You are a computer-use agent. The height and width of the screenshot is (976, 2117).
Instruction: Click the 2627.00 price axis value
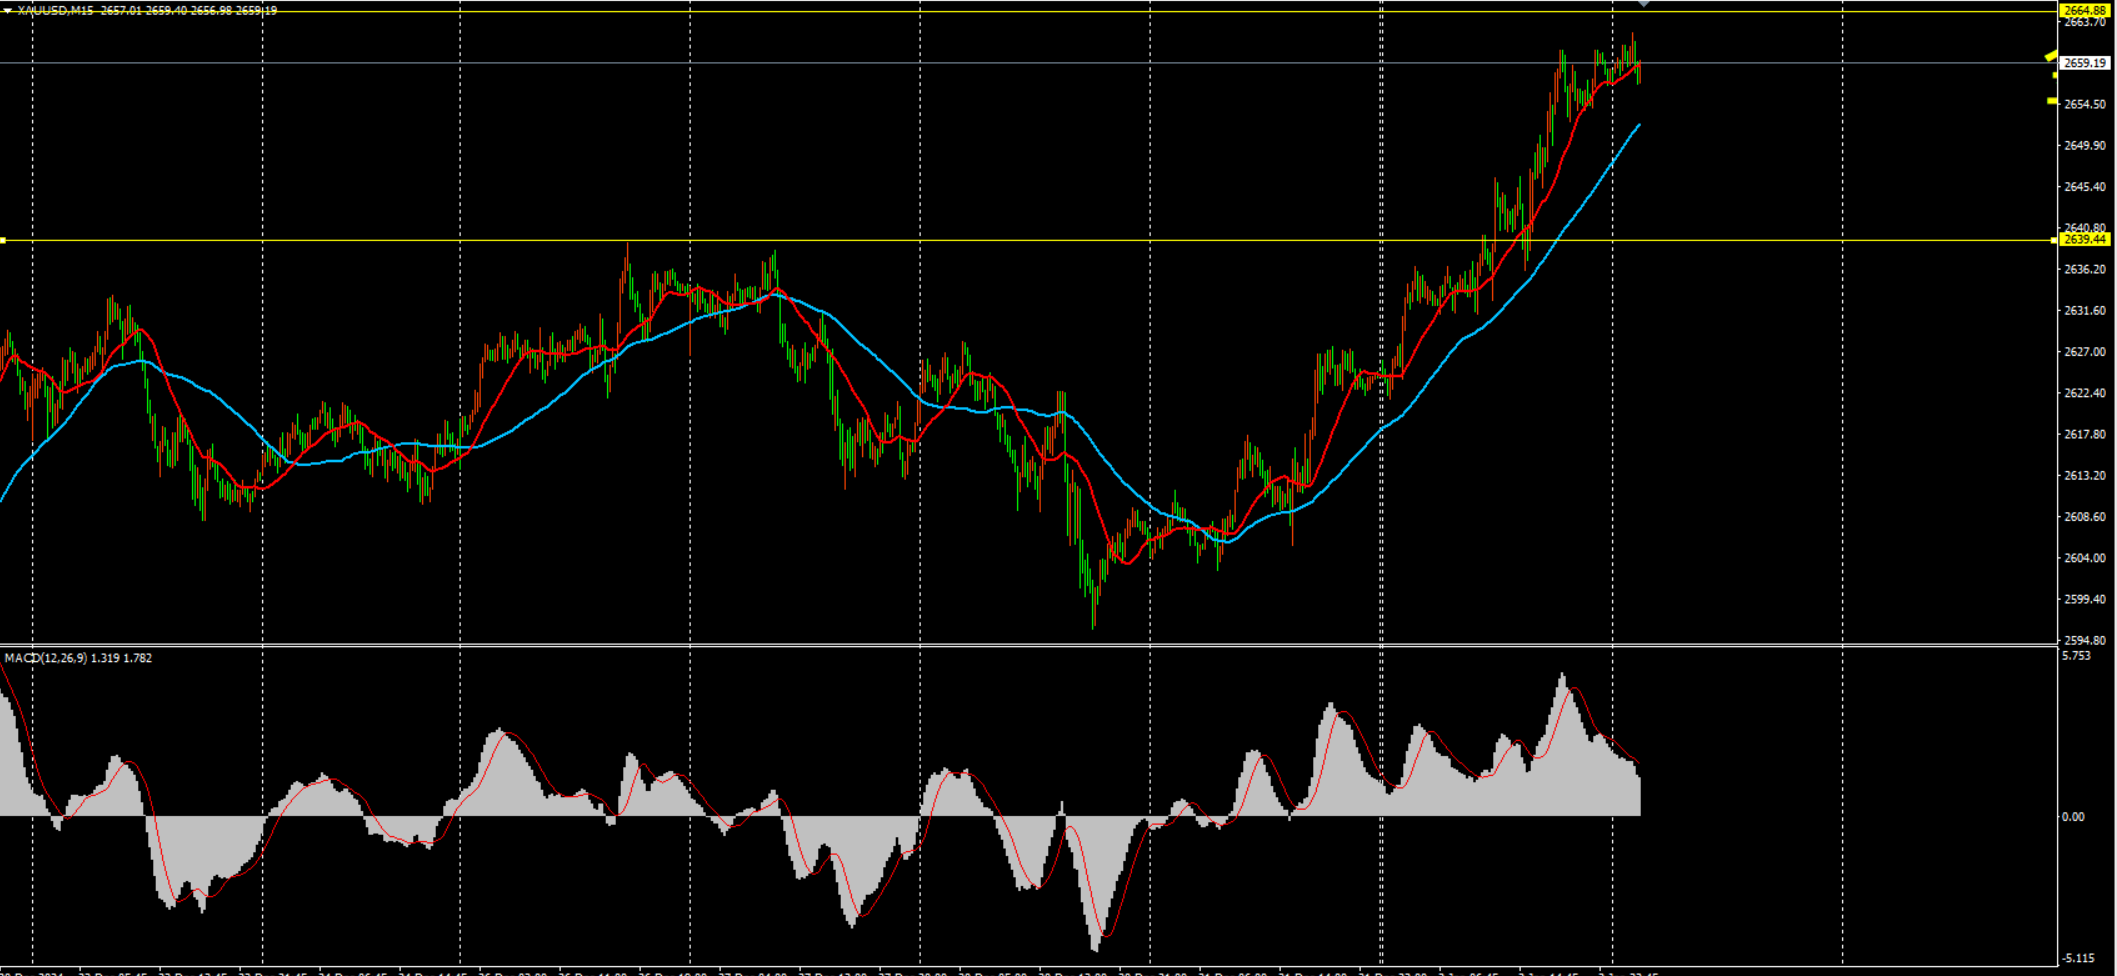pos(2085,352)
